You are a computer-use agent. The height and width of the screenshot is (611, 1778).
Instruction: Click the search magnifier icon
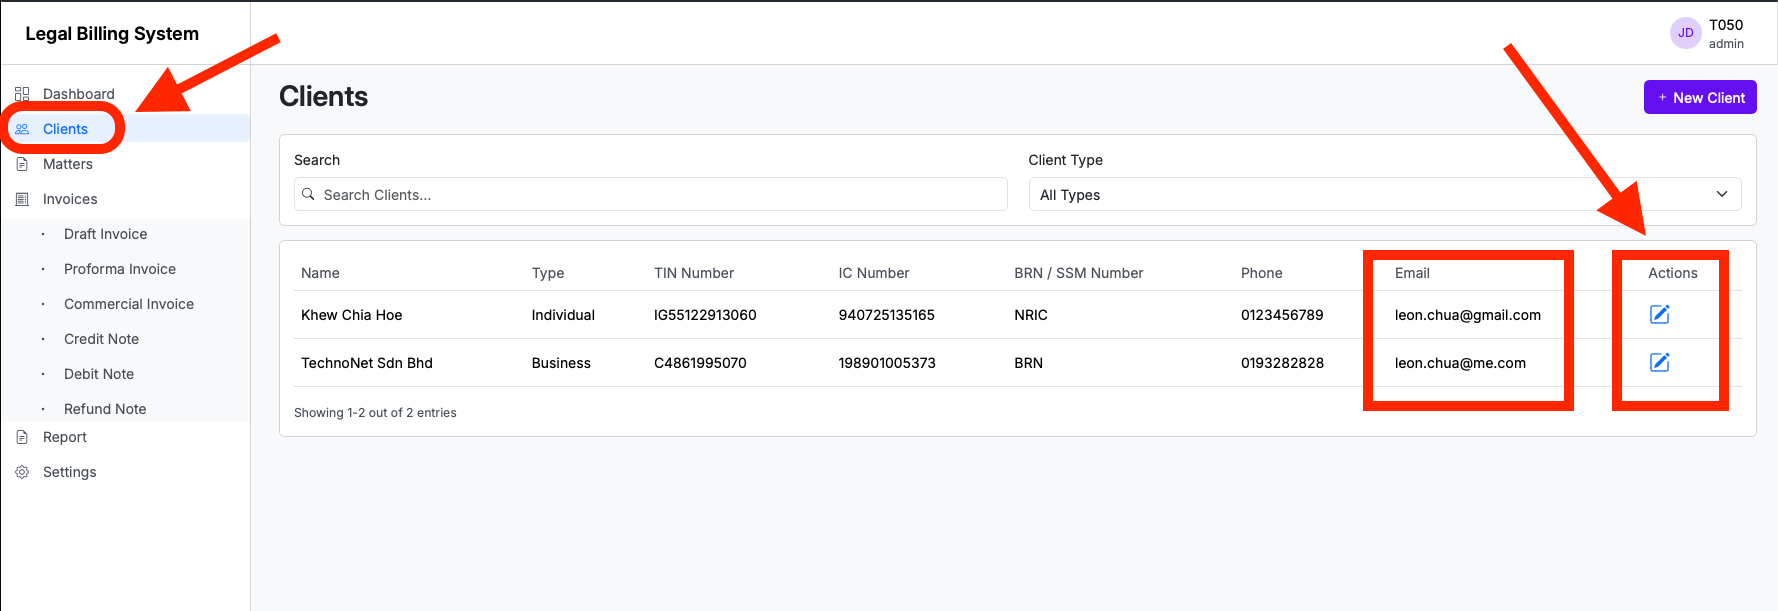[308, 194]
